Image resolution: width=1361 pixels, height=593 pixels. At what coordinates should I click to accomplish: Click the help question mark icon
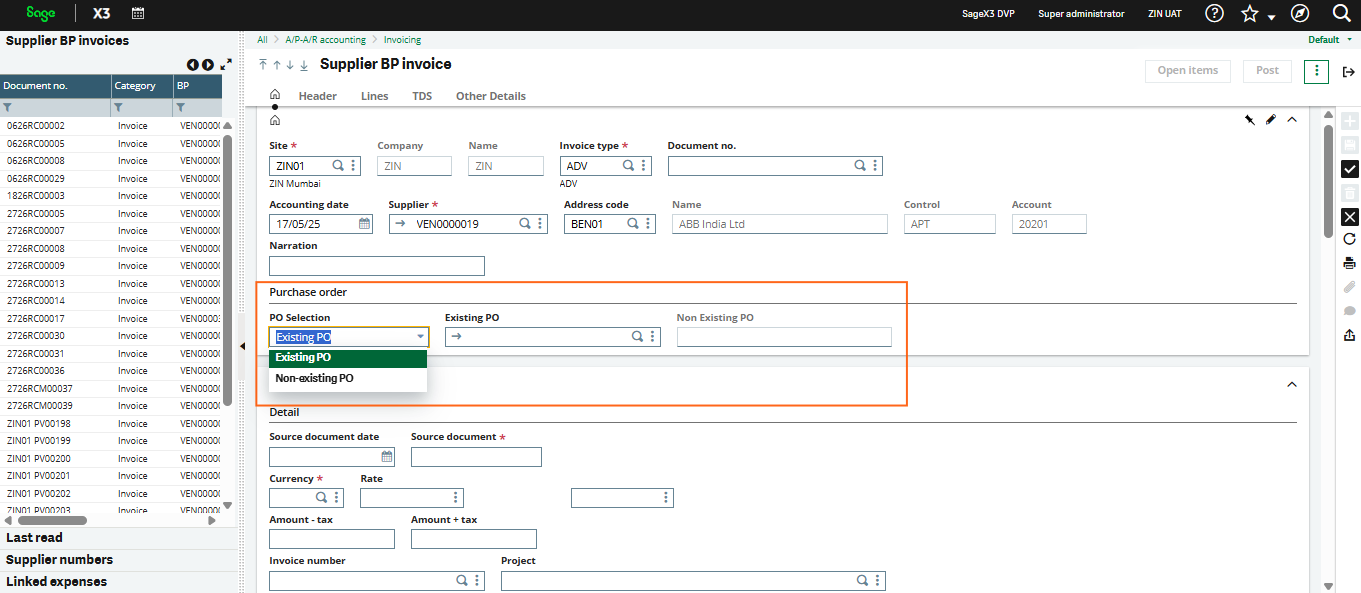pyautogui.click(x=1213, y=13)
